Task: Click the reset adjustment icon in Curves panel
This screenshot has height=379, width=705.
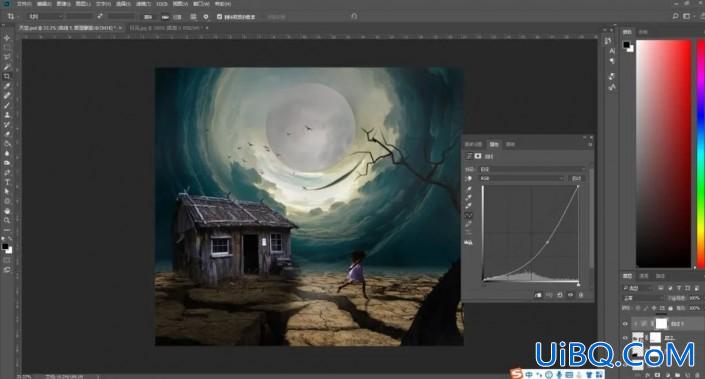Action: tap(560, 295)
